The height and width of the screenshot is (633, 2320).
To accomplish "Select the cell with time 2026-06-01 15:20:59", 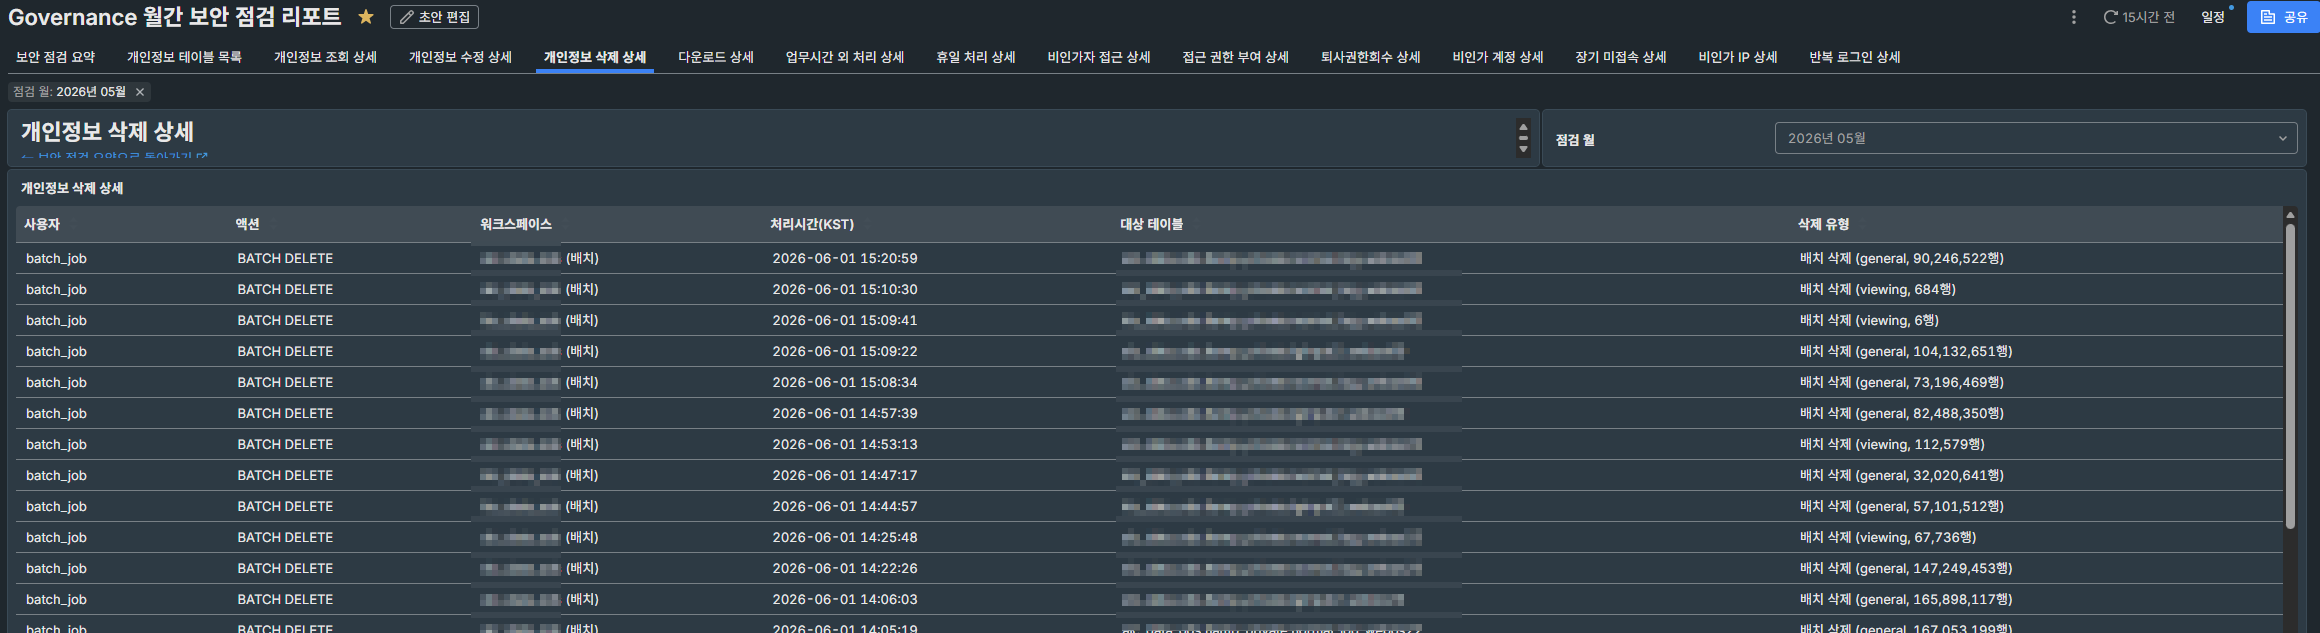I will coord(845,258).
